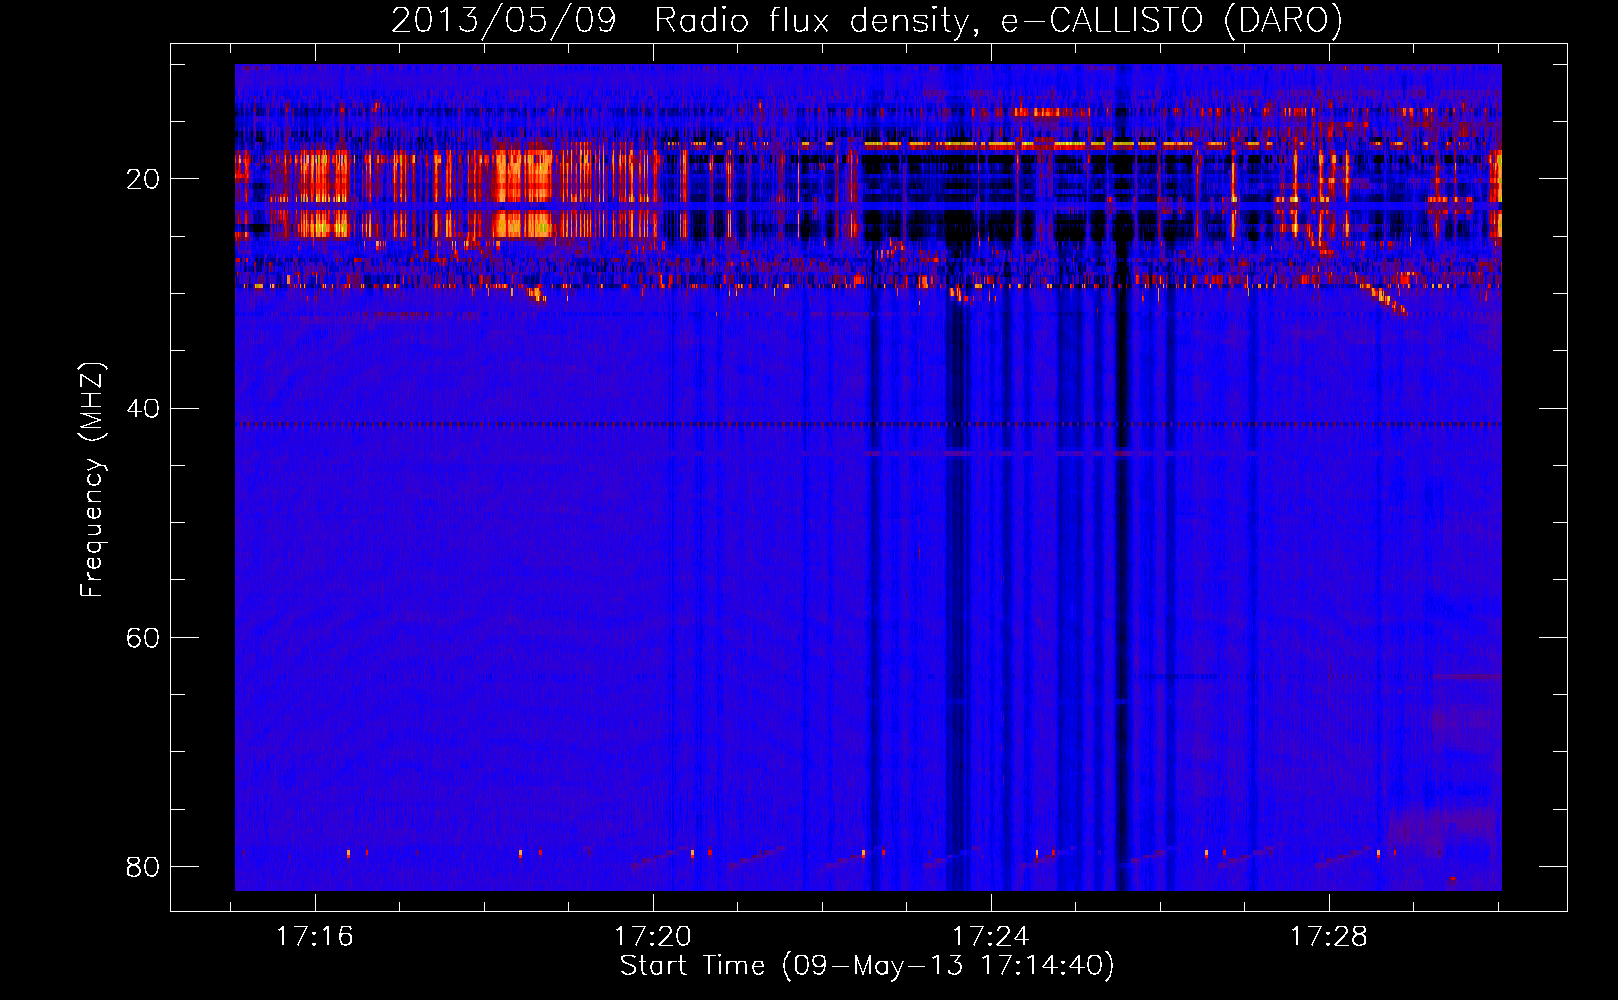Image resolution: width=1618 pixels, height=1000 pixels.
Task: Click the 60 frequency tick label
Action: pyautogui.click(x=143, y=638)
